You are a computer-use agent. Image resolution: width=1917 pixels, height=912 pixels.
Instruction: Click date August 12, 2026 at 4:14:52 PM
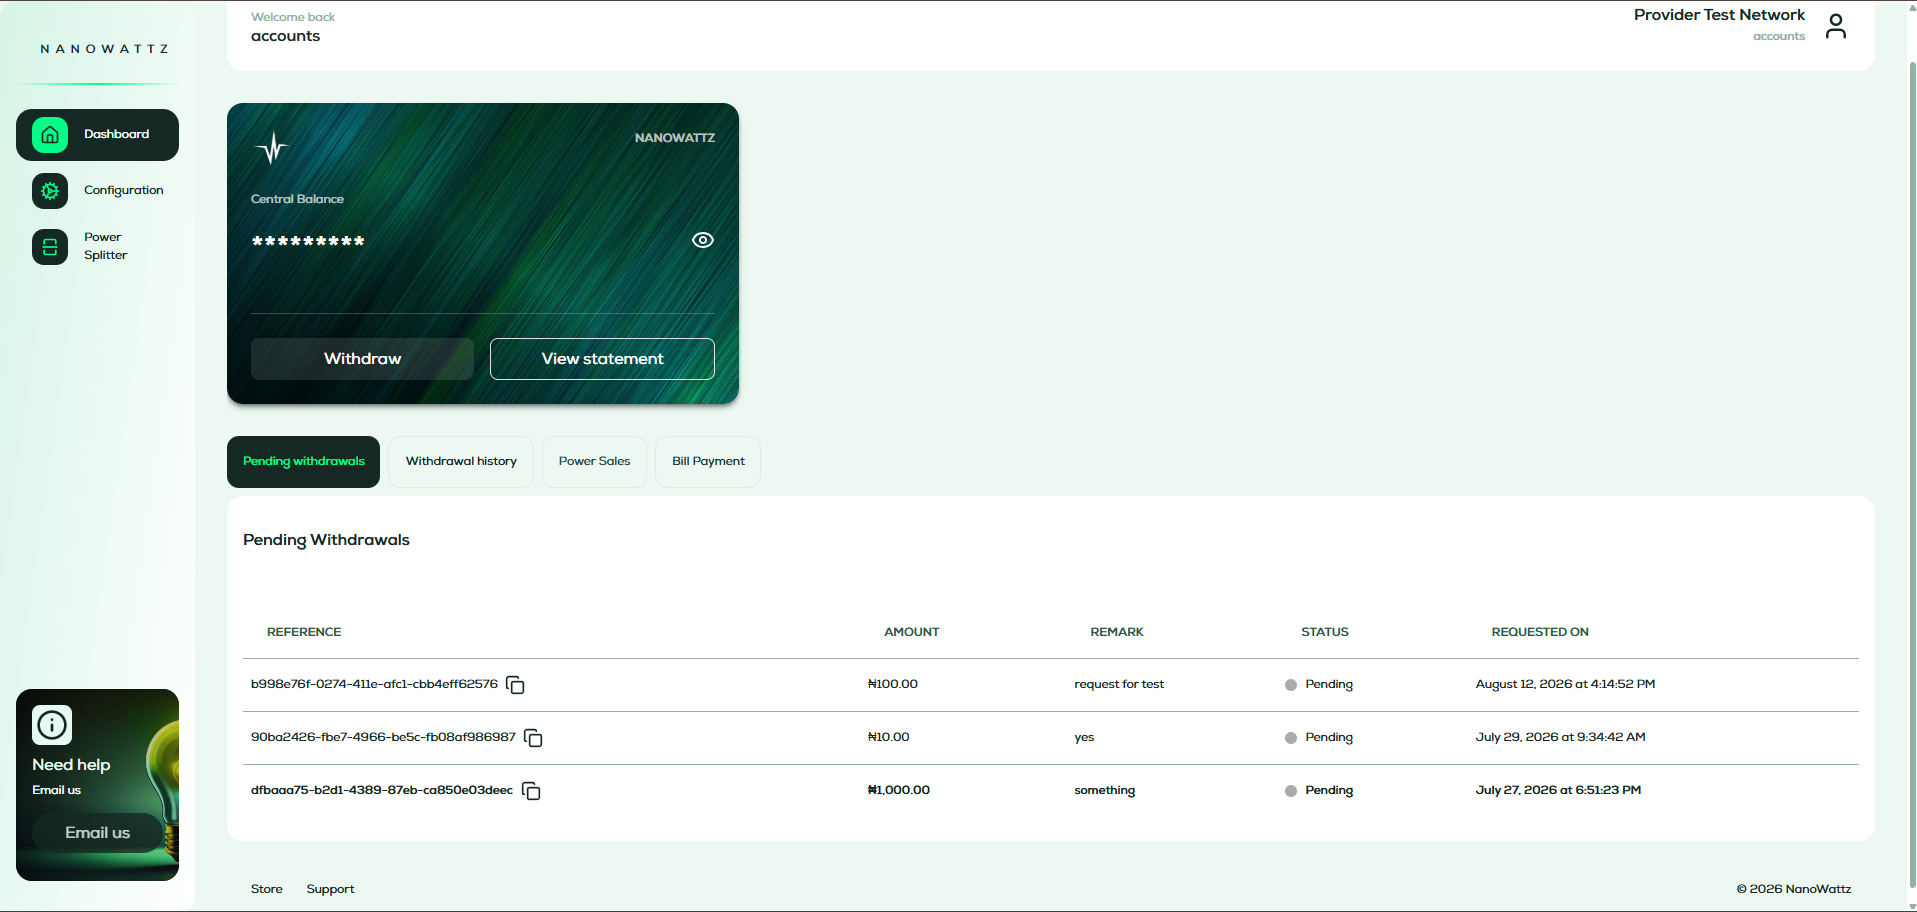pyautogui.click(x=1565, y=684)
